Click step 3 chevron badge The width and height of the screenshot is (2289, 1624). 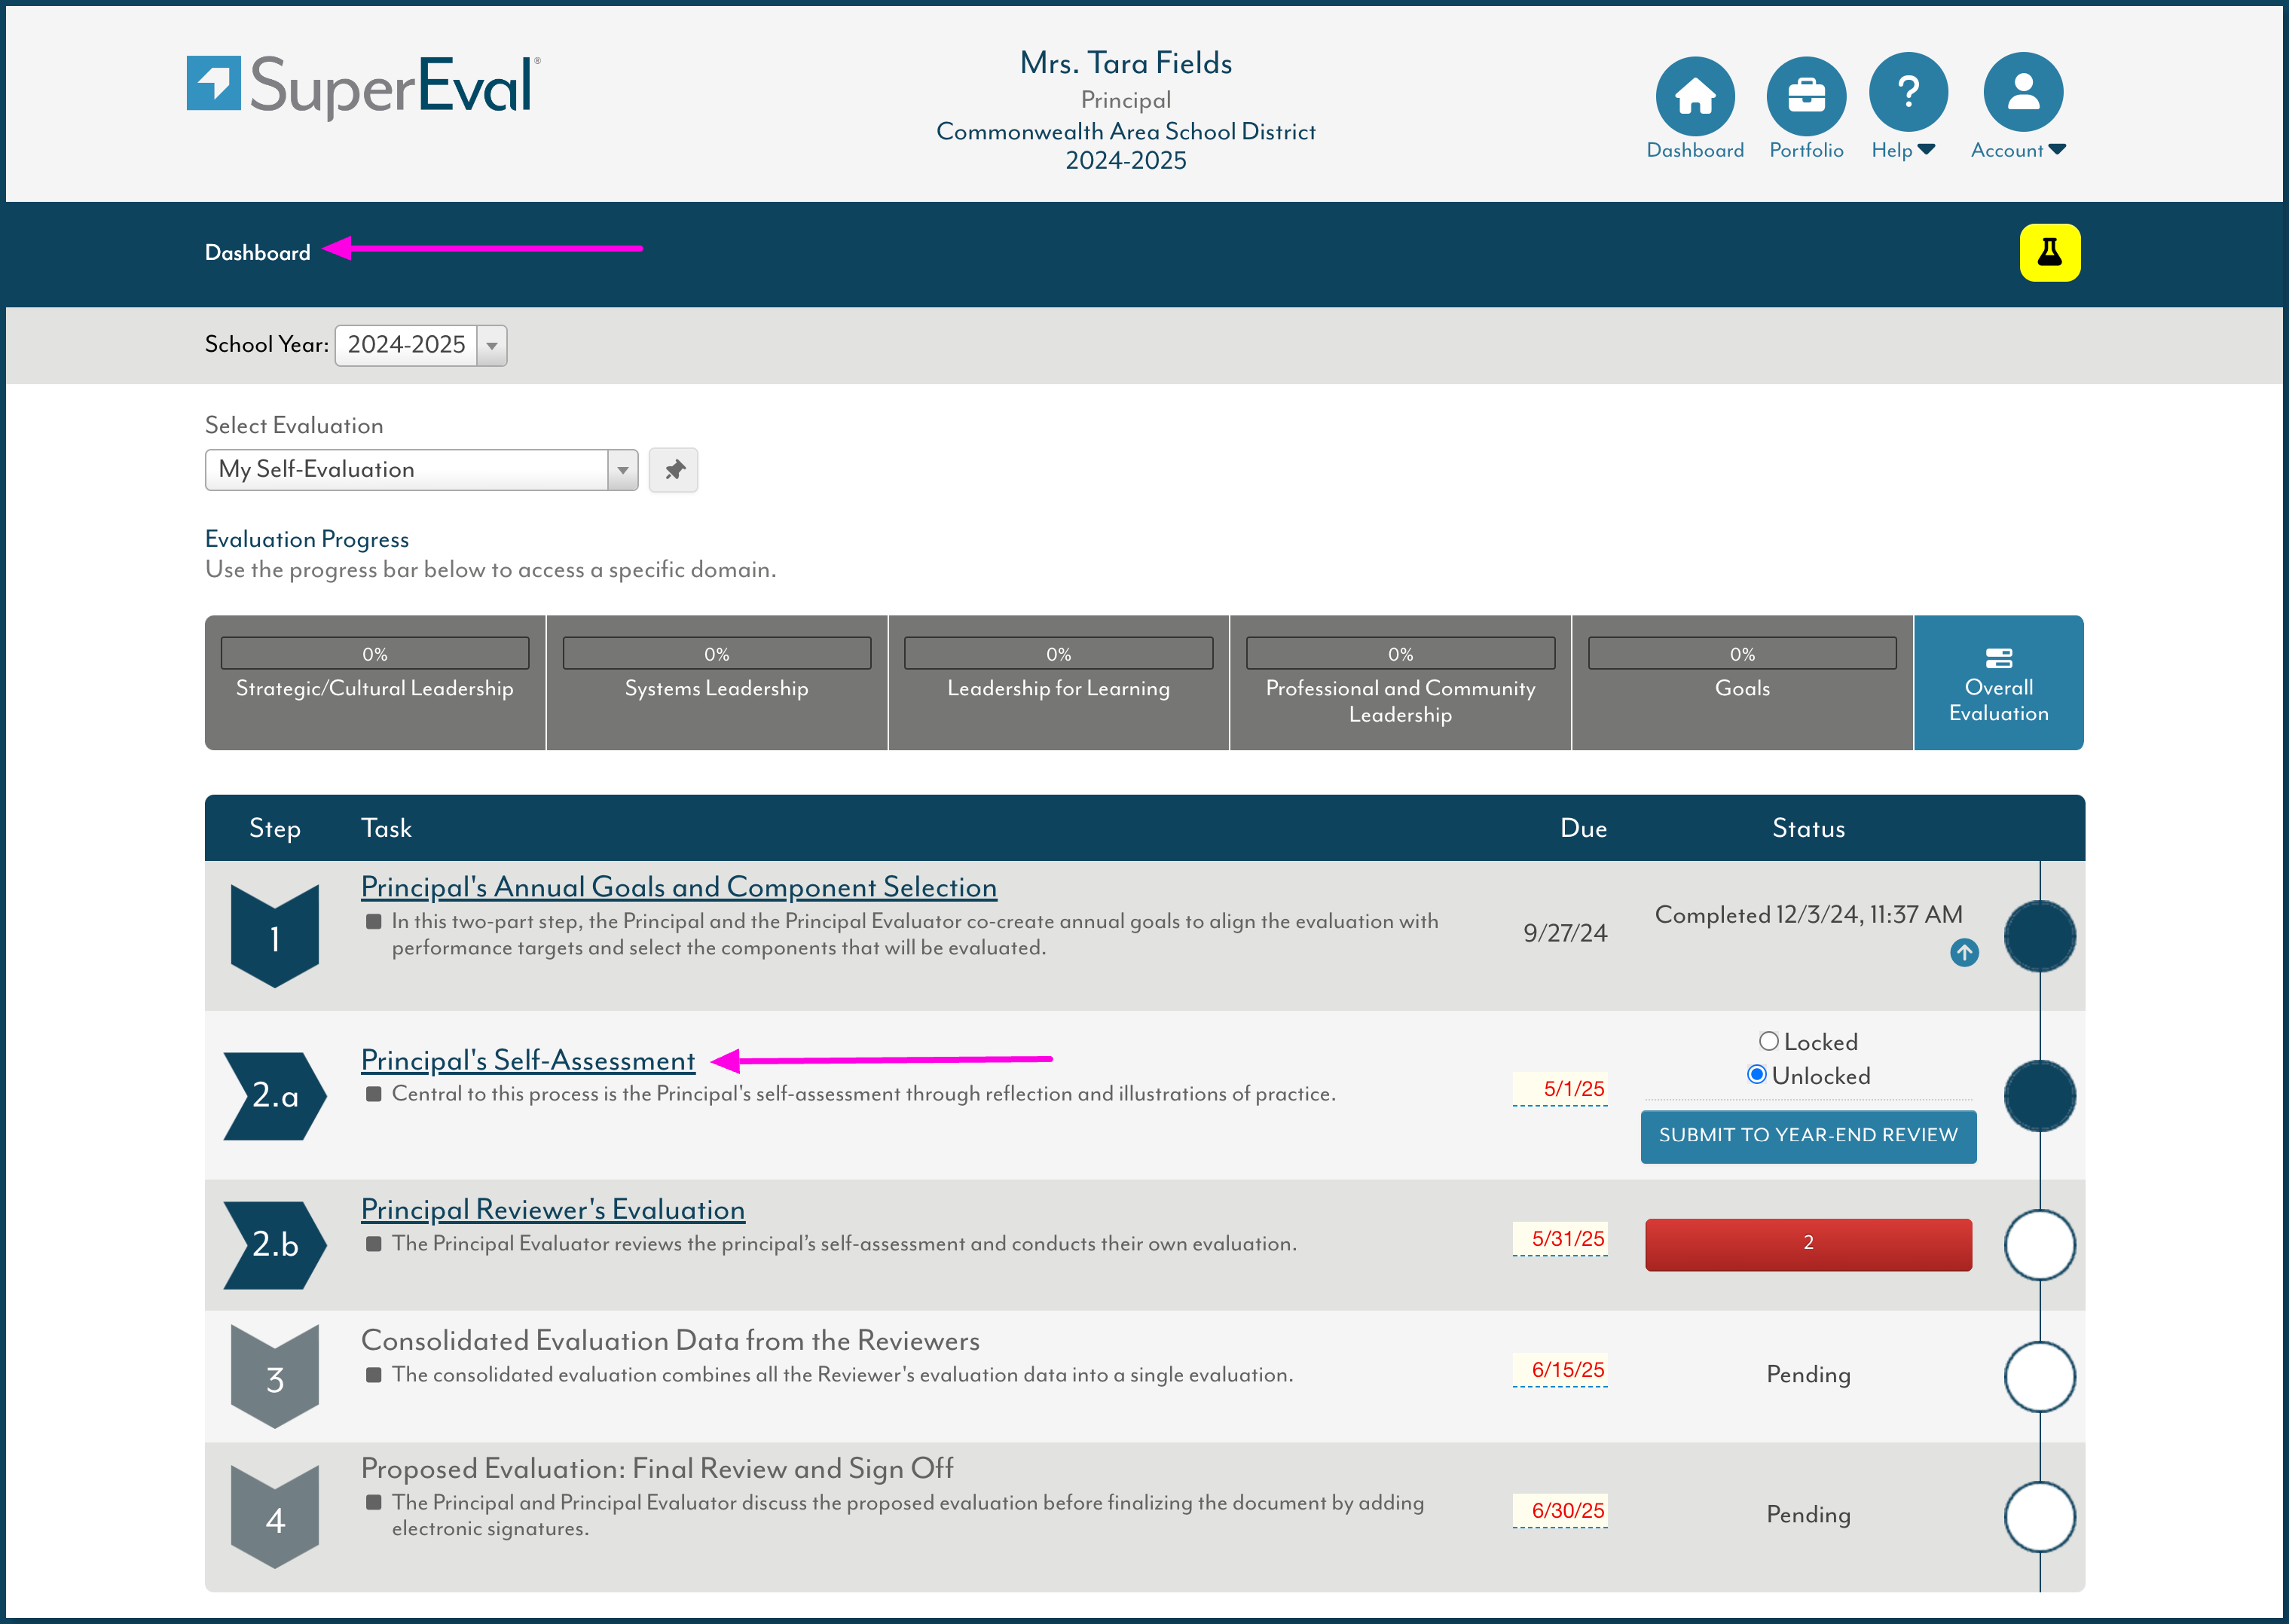[275, 1377]
